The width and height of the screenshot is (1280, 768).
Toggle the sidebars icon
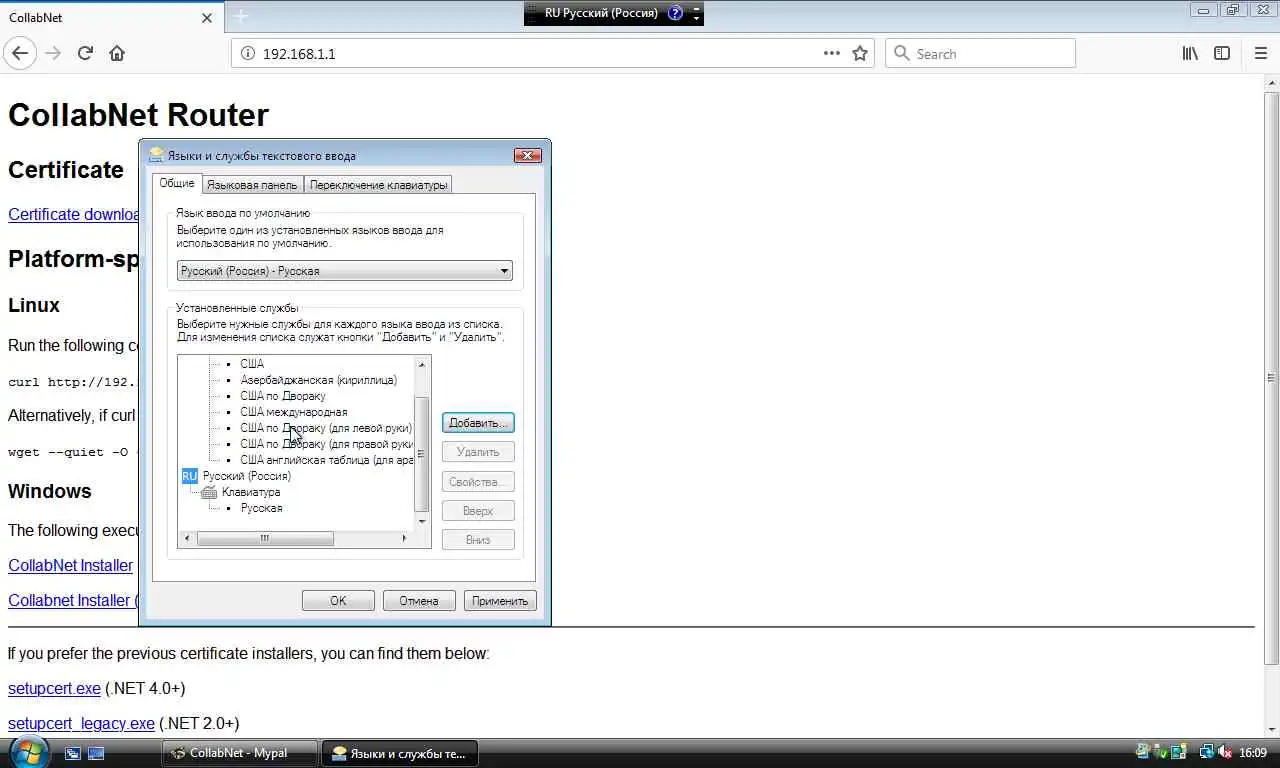pos(1222,53)
